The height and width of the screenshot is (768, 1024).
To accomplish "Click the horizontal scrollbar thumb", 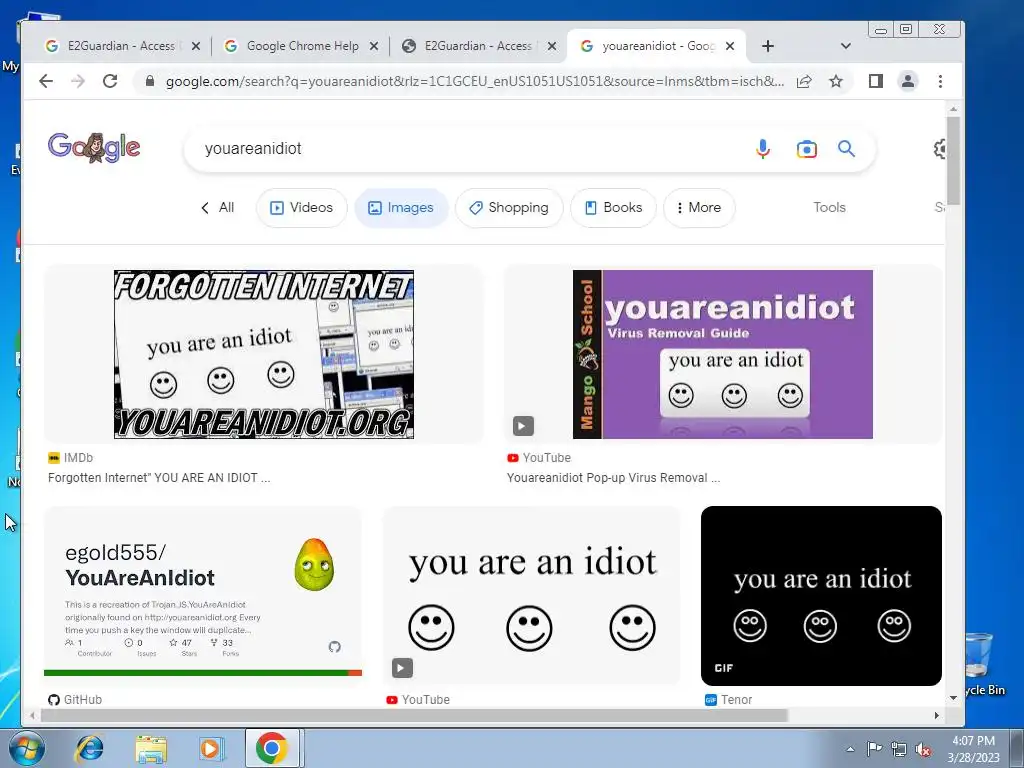I will [x=414, y=715].
